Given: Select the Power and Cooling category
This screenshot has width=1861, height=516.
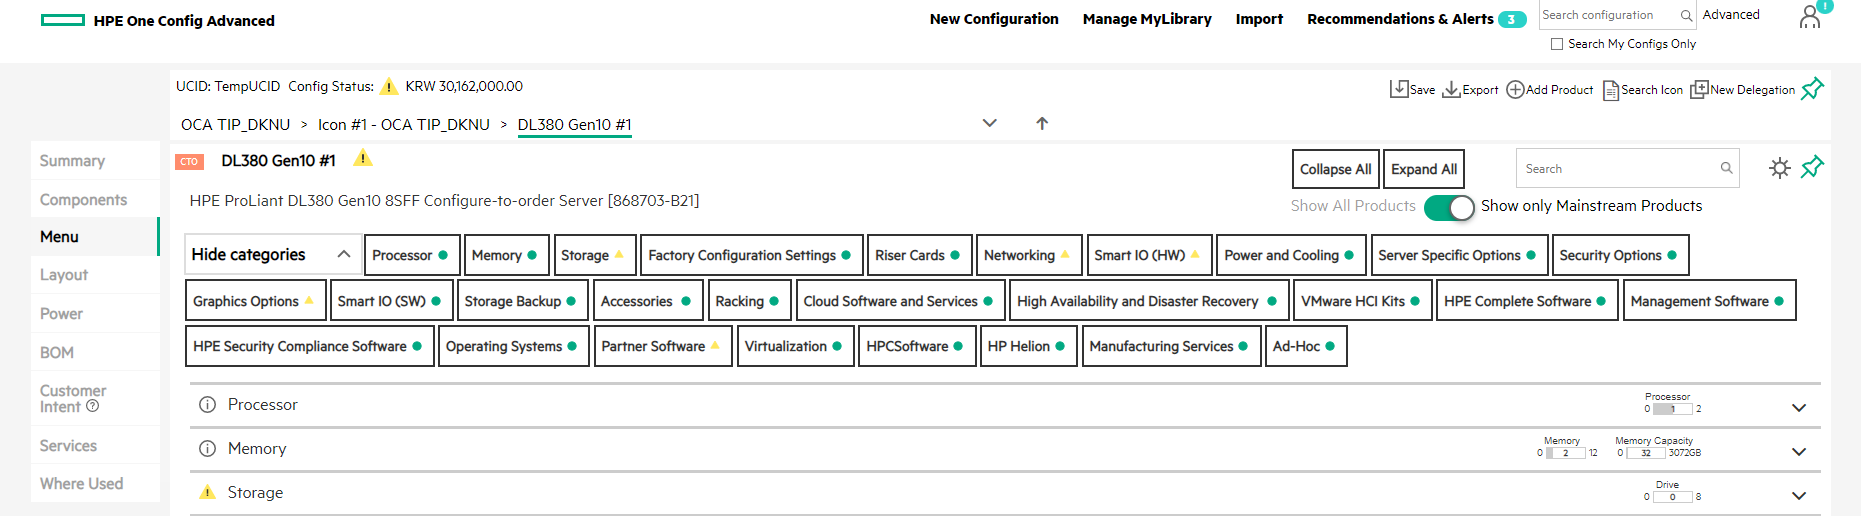Looking at the screenshot, I should click(1291, 255).
